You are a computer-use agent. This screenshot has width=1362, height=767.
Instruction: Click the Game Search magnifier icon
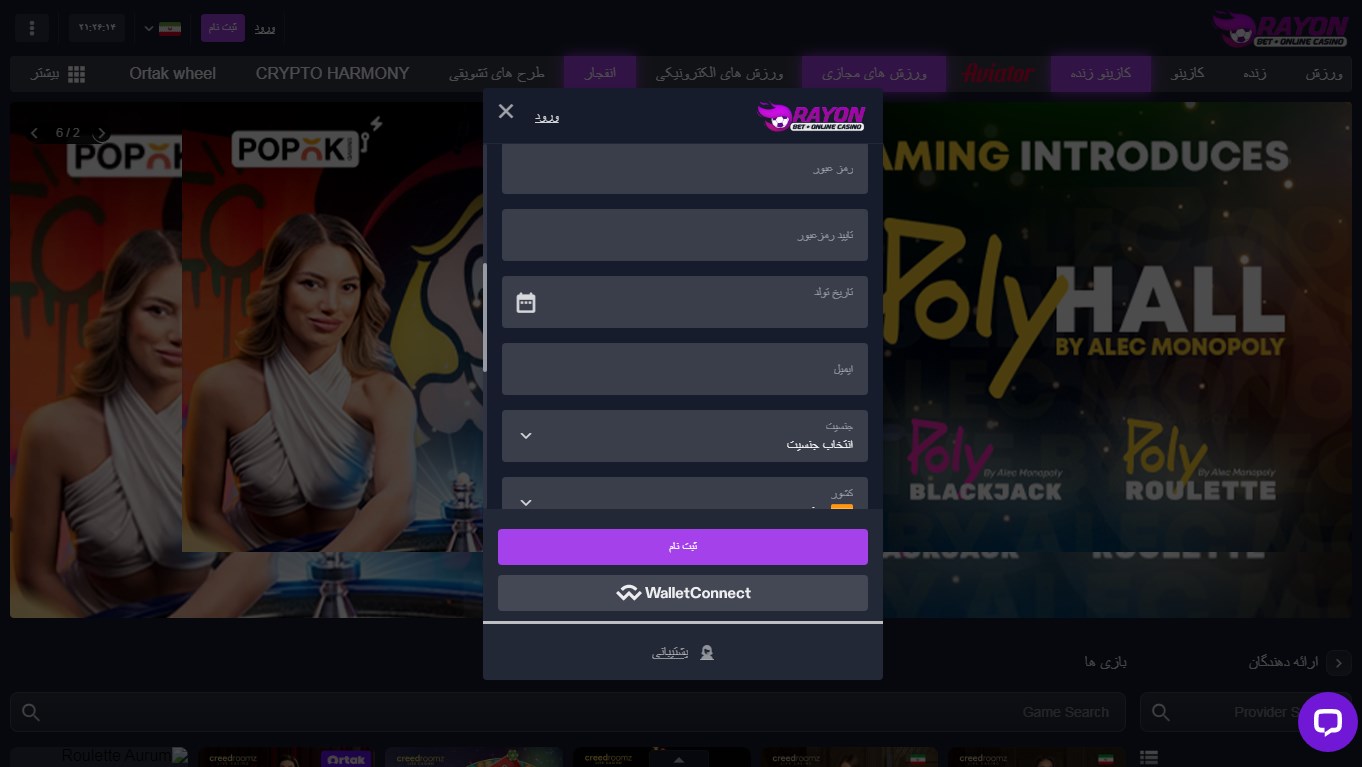[x=31, y=712]
